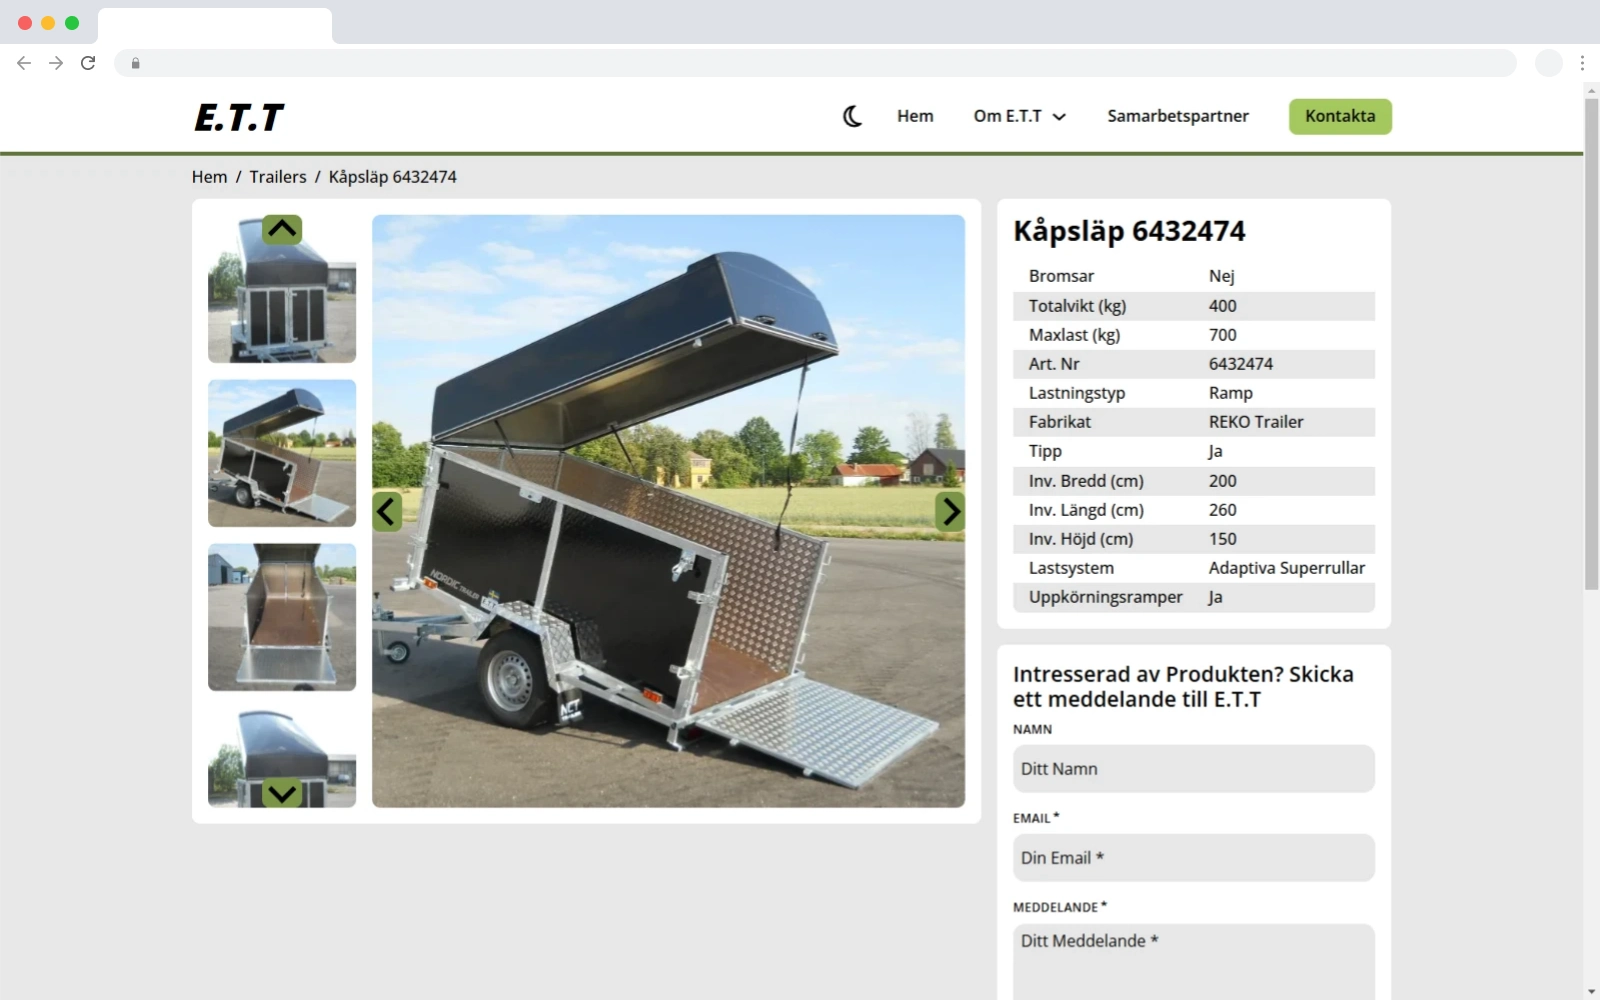The width and height of the screenshot is (1600, 1000).
Task: Click the Inv. Höjd (cm) value 150
Action: click(1222, 539)
